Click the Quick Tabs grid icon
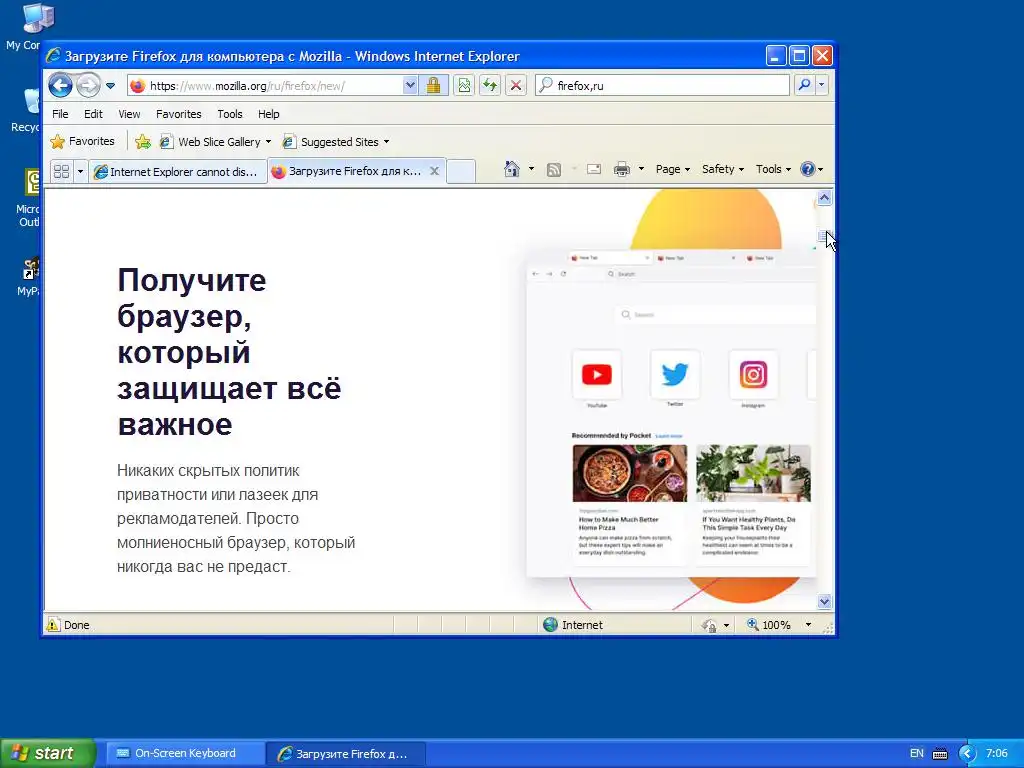Screen dimensions: 1024x768 pos(61,171)
